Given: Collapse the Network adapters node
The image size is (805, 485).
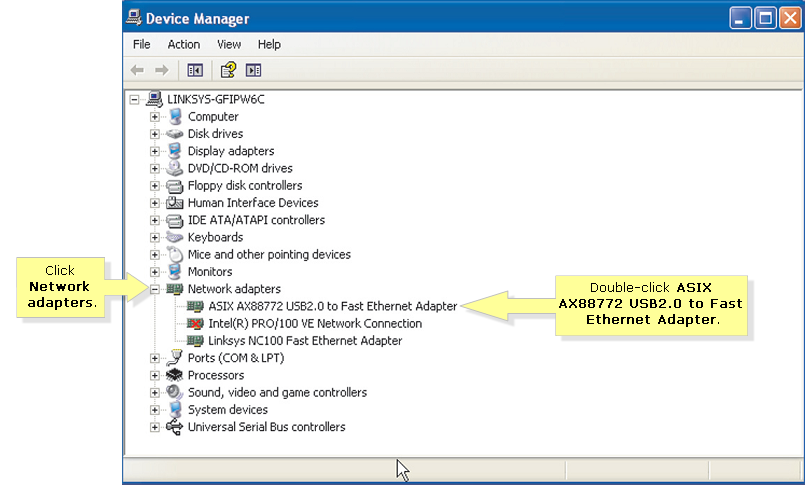Looking at the screenshot, I should (155, 289).
